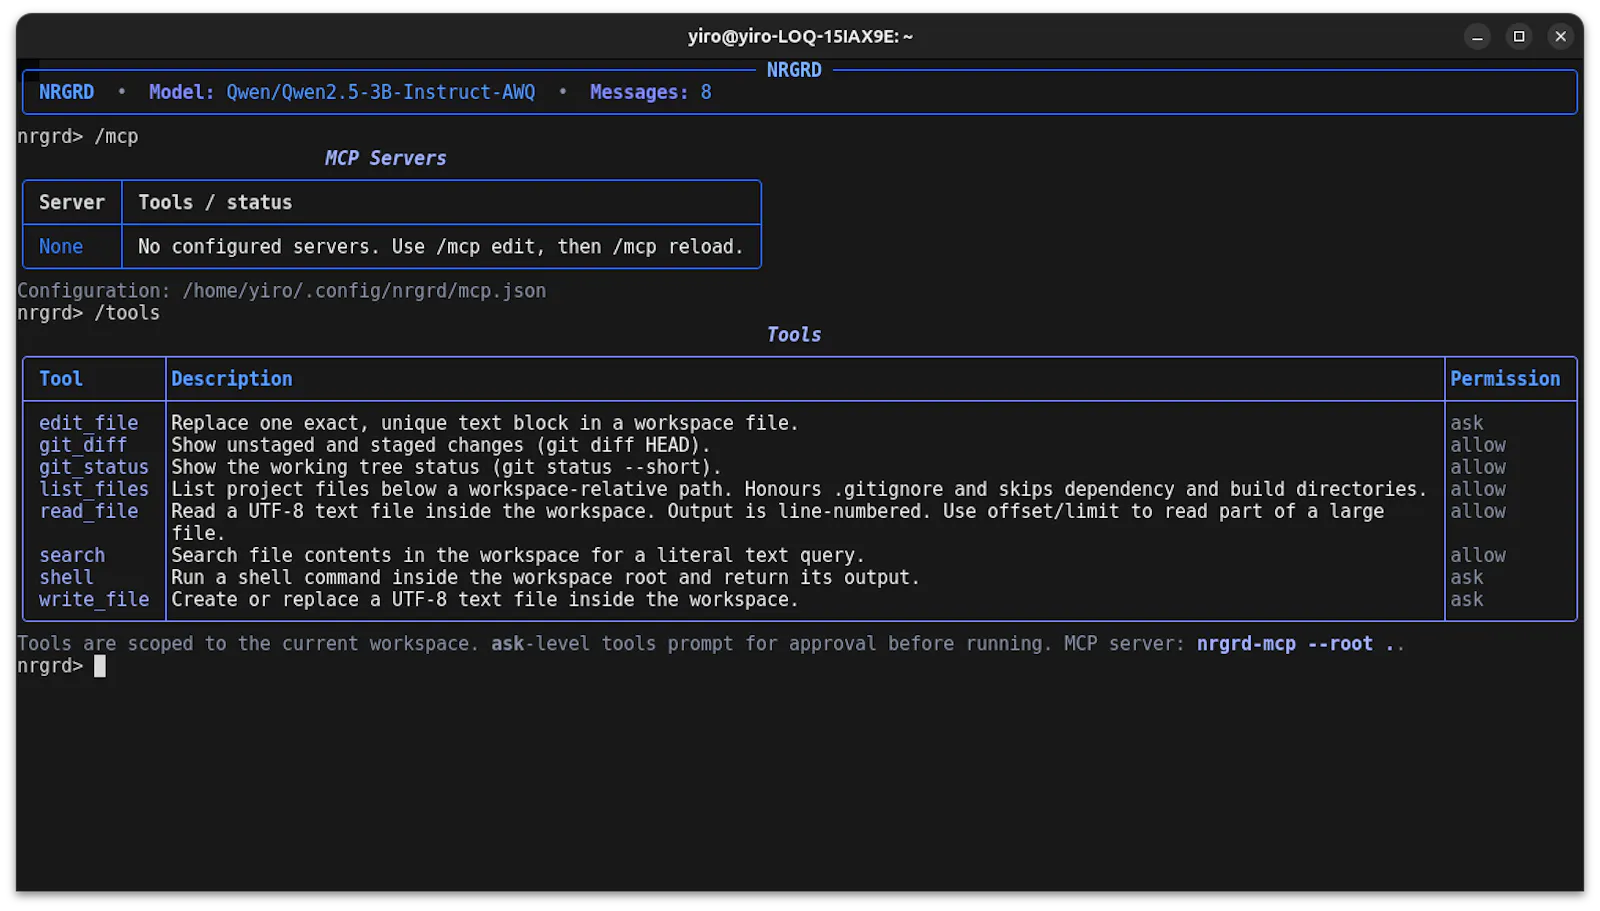The width and height of the screenshot is (1600, 911).
Task: Minimize the terminal window
Action: coord(1477,37)
